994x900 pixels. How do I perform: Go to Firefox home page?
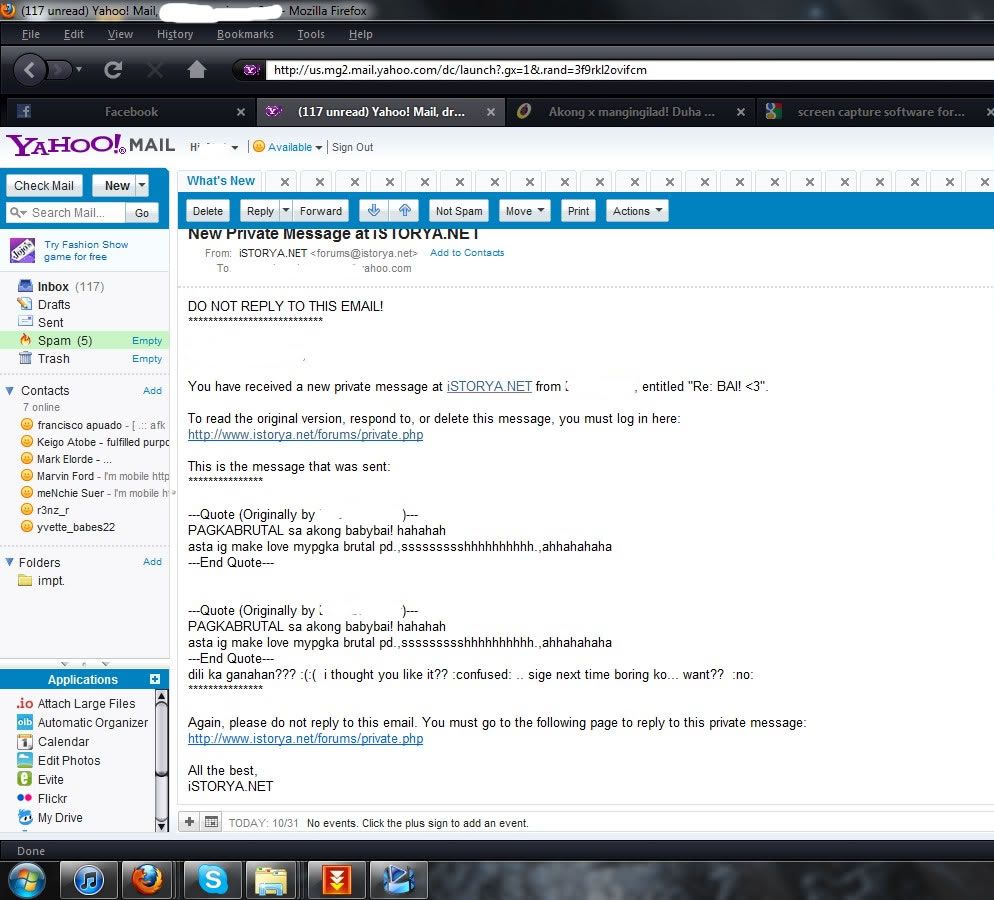[197, 70]
